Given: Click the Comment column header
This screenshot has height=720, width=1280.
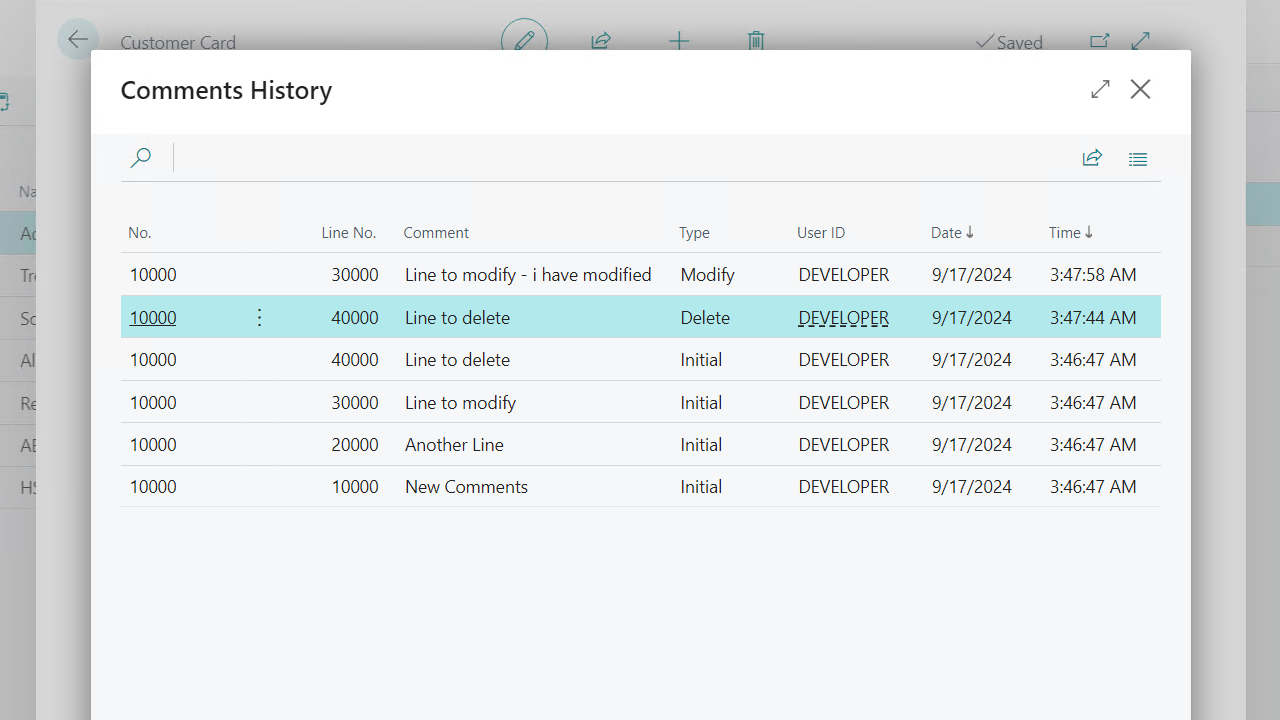Looking at the screenshot, I should 436,233.
